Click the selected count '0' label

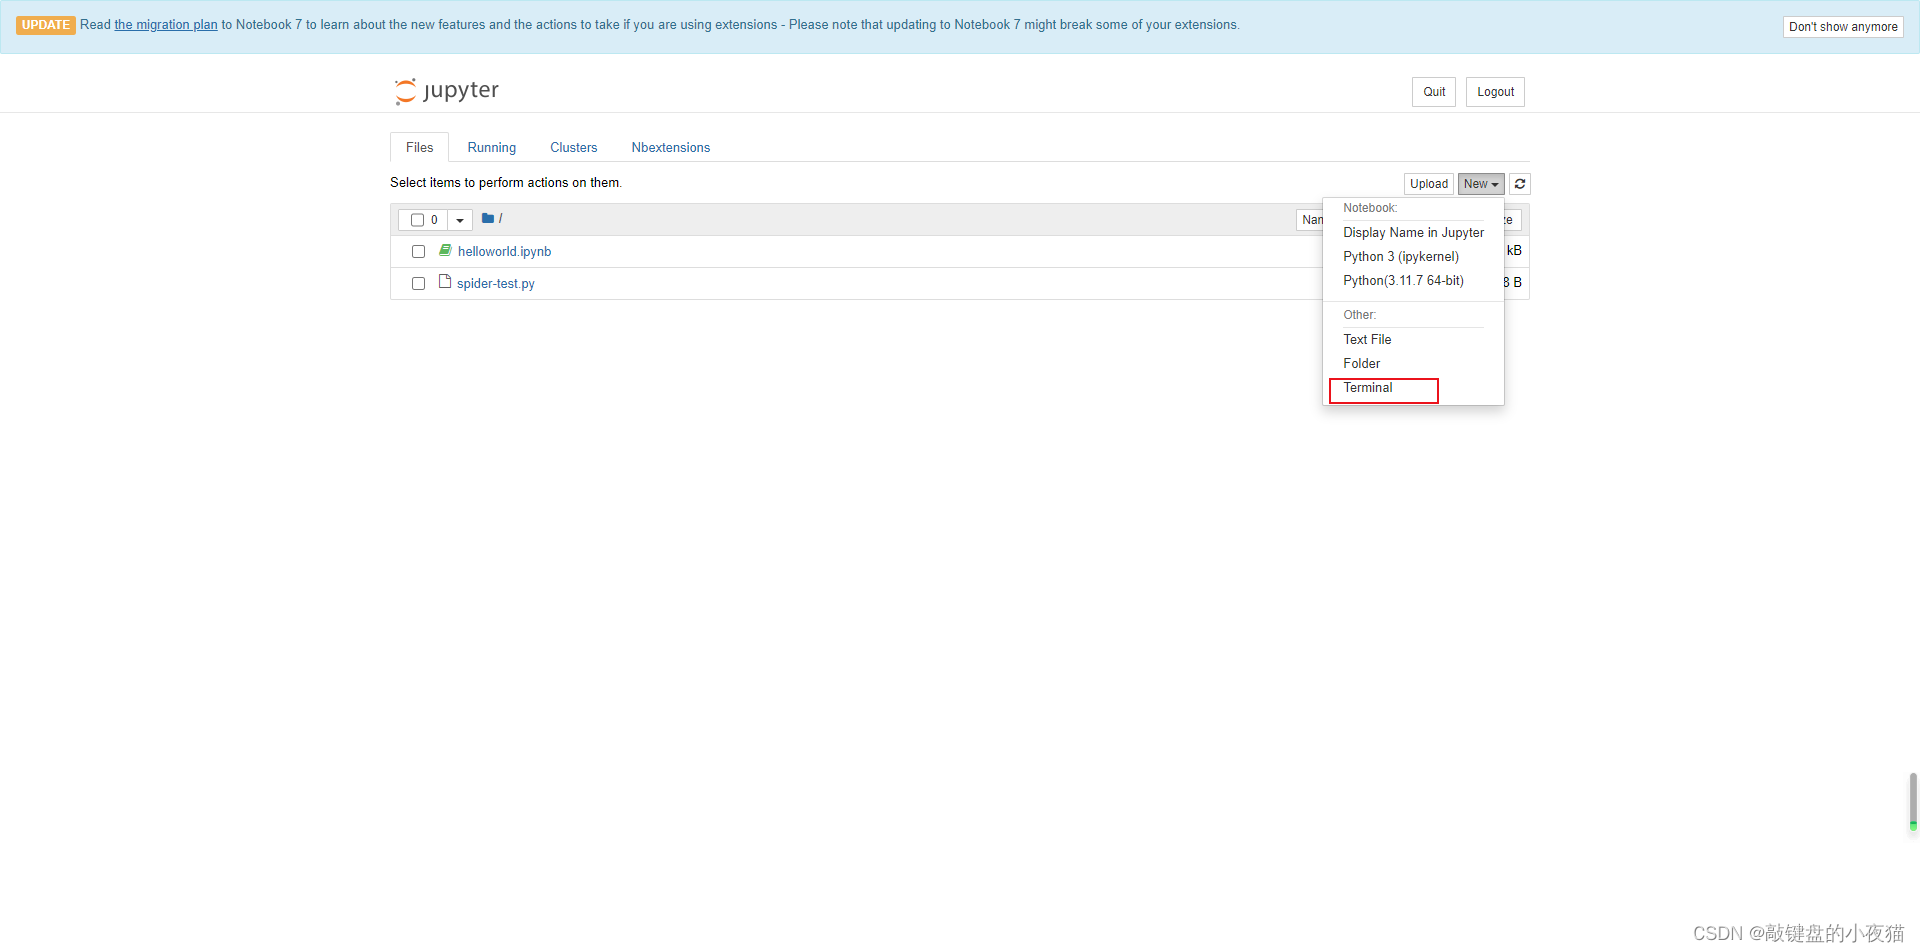[434, 220]
